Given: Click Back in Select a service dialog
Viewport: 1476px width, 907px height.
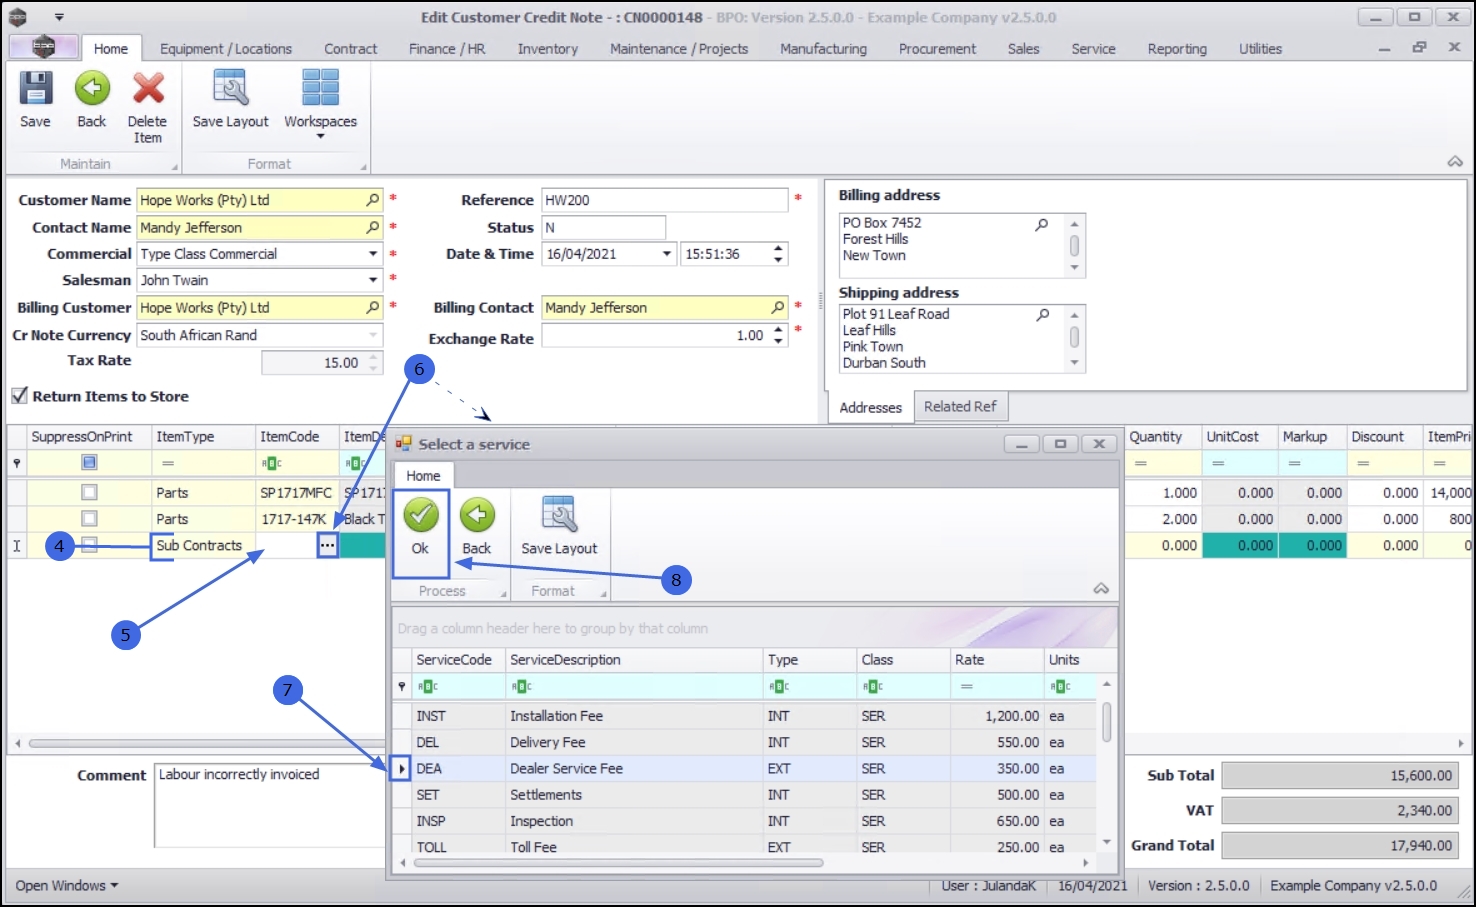Looking at the screenshot, I should pos(477,516).
